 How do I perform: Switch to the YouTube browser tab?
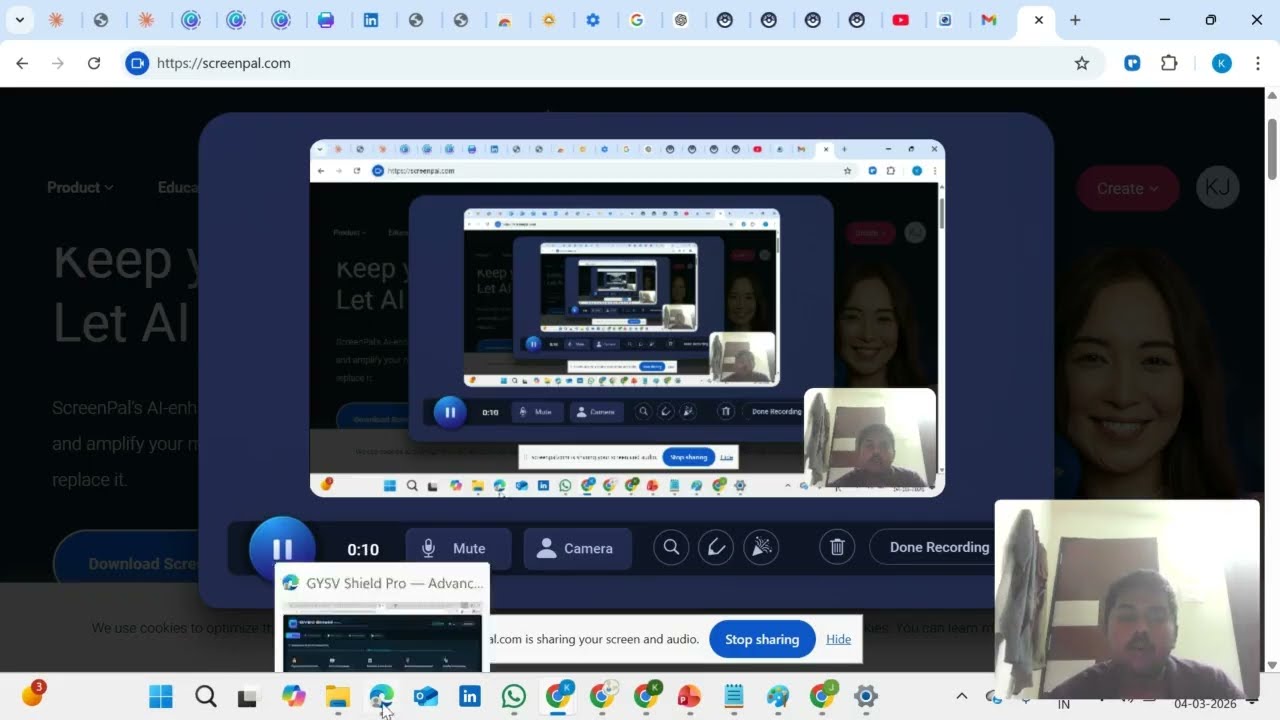coord(900,20)
